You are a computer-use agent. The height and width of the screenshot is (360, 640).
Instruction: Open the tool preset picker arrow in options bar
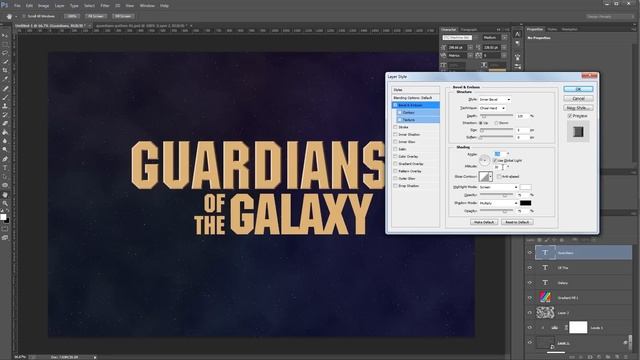click(16, 16)
